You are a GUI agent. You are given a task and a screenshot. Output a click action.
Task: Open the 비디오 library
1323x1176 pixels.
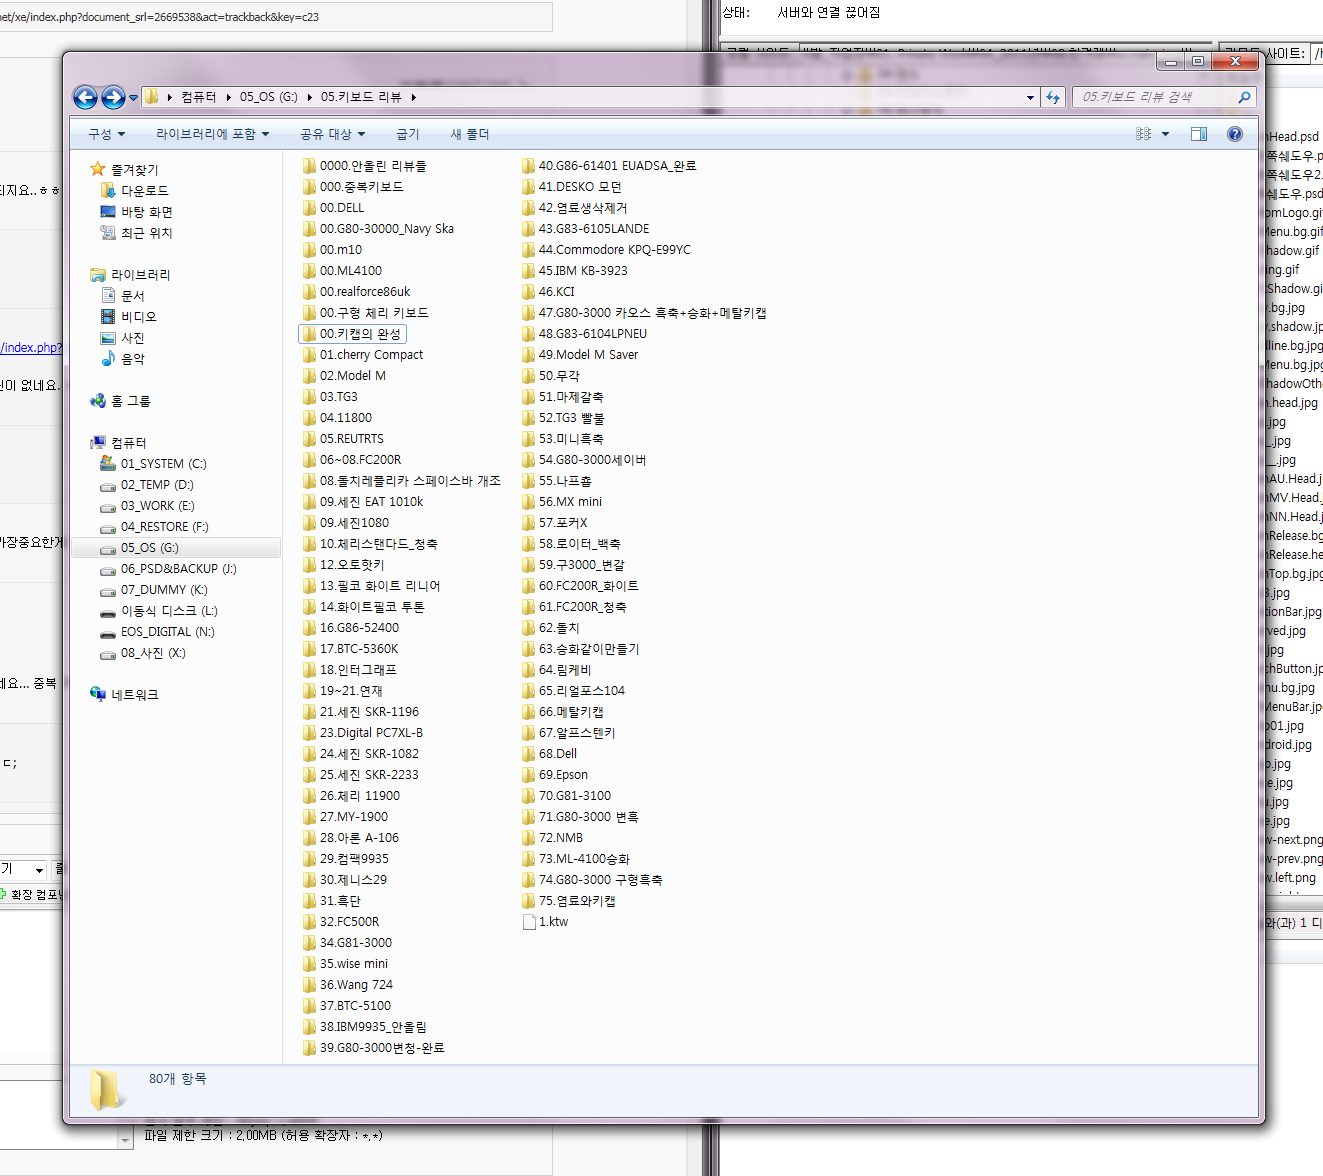point(129,317)
